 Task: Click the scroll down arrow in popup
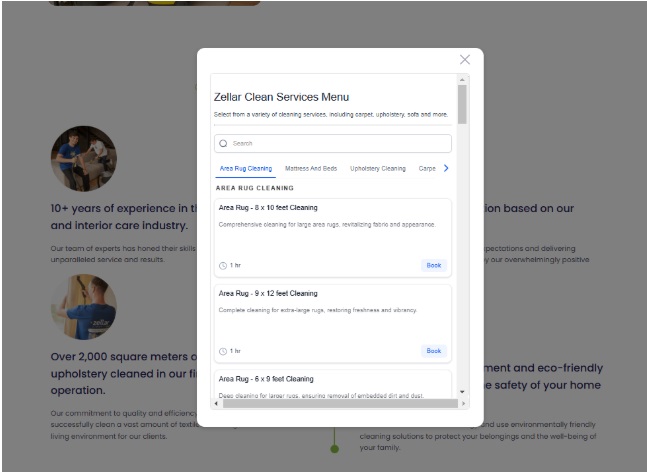pyautogui.click(x=462, y=392)
